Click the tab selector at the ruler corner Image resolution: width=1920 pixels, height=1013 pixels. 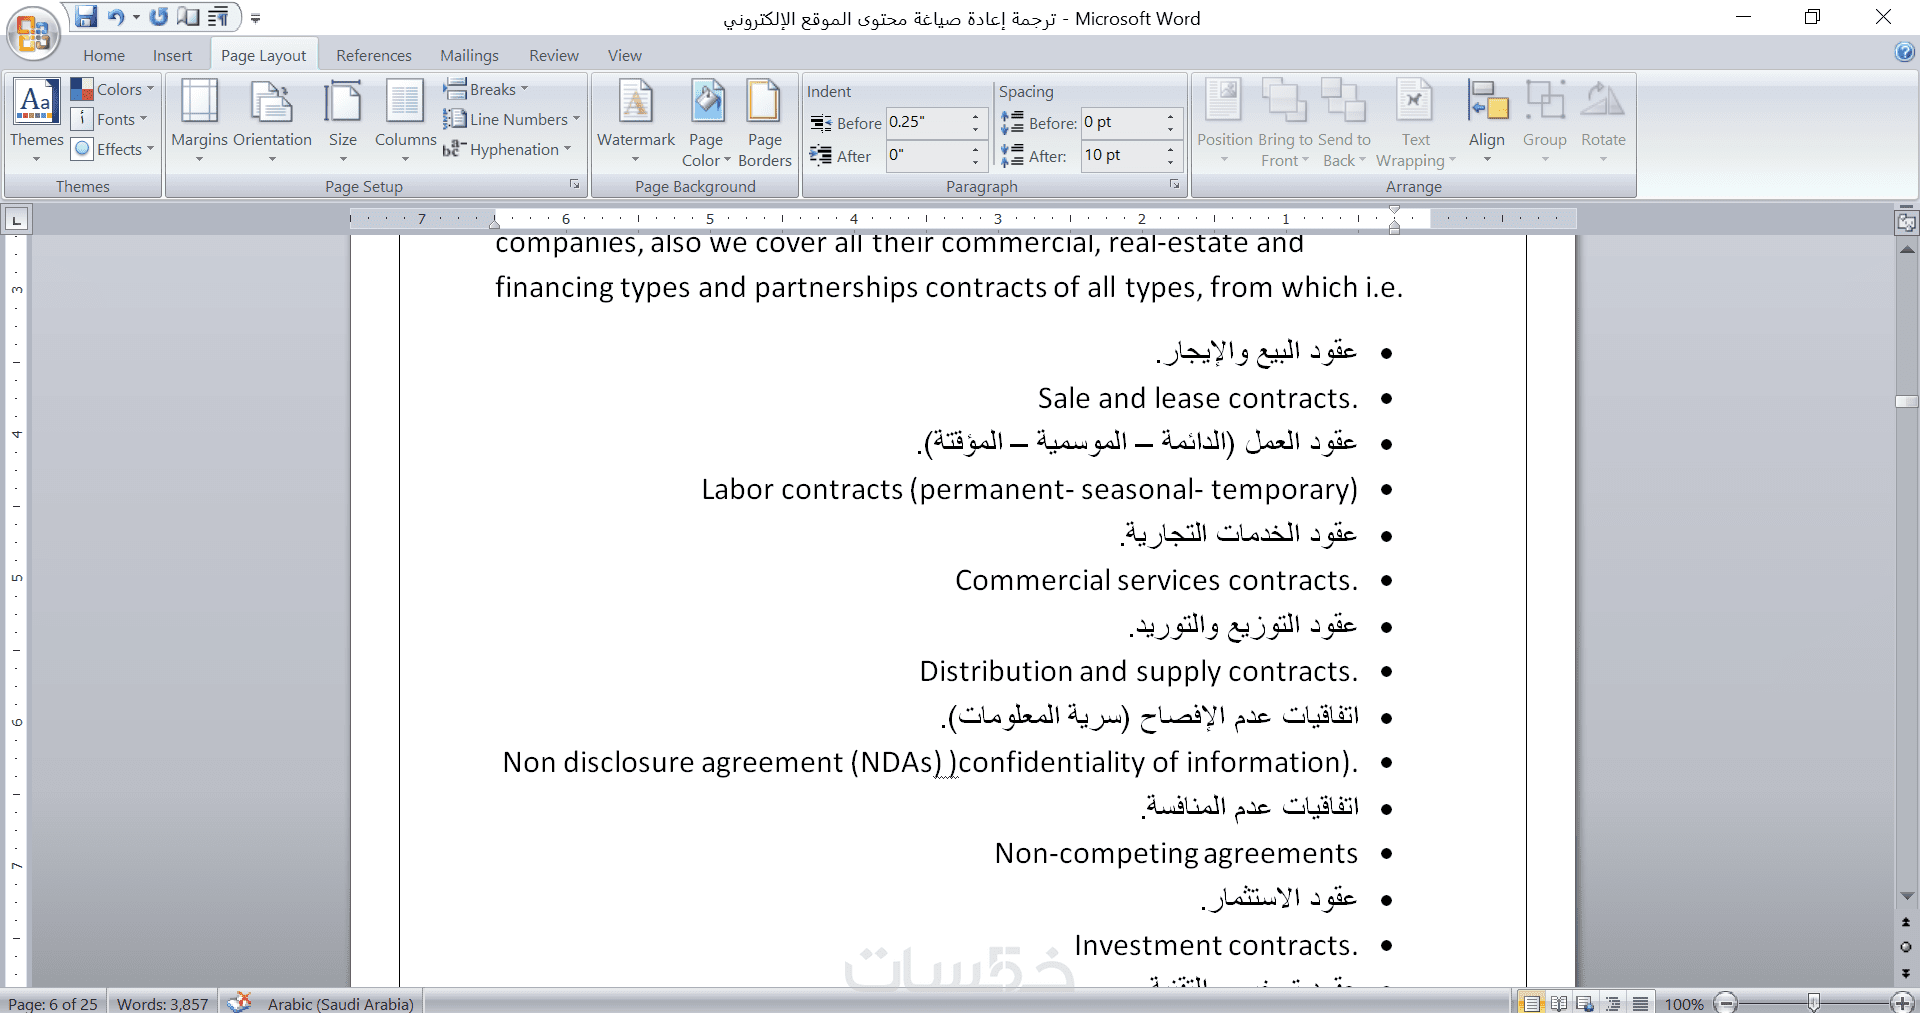click(17, 219)
